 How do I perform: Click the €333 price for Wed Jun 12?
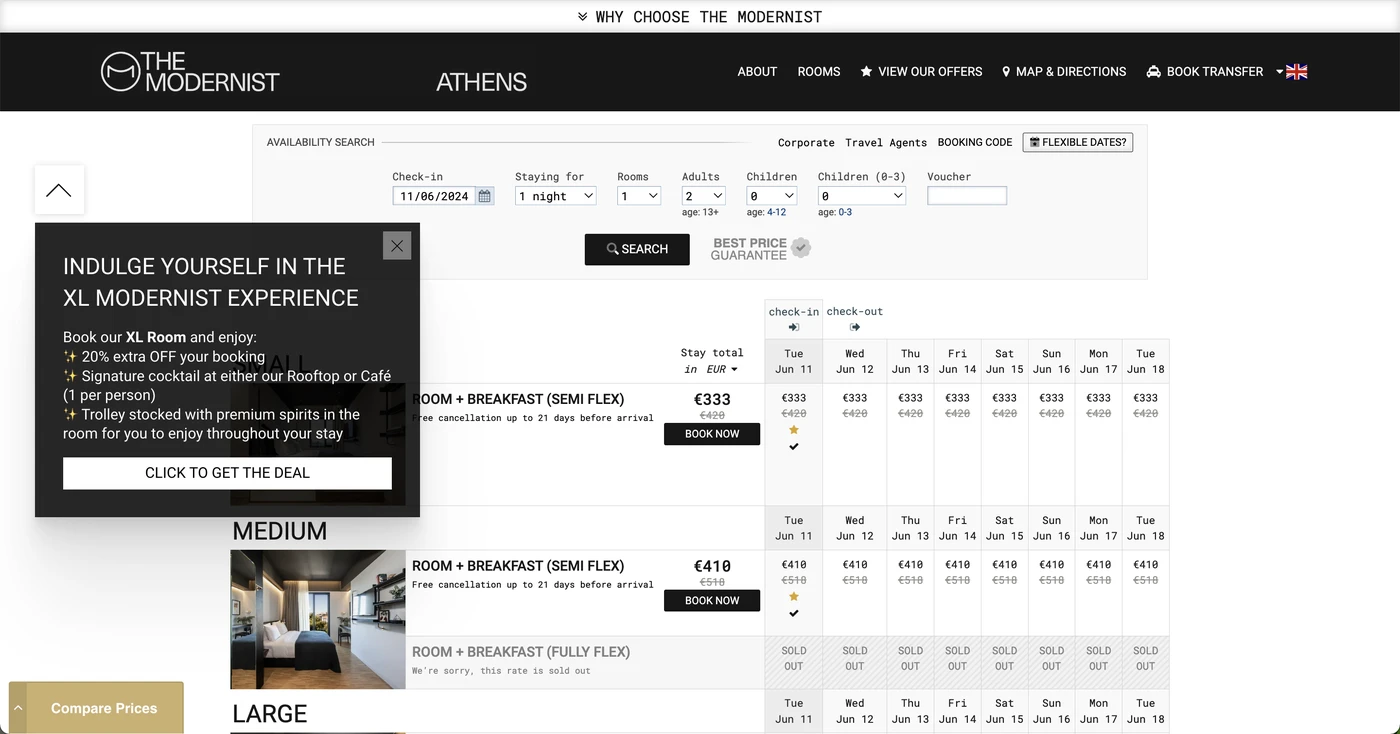click(x=855, y=398)
